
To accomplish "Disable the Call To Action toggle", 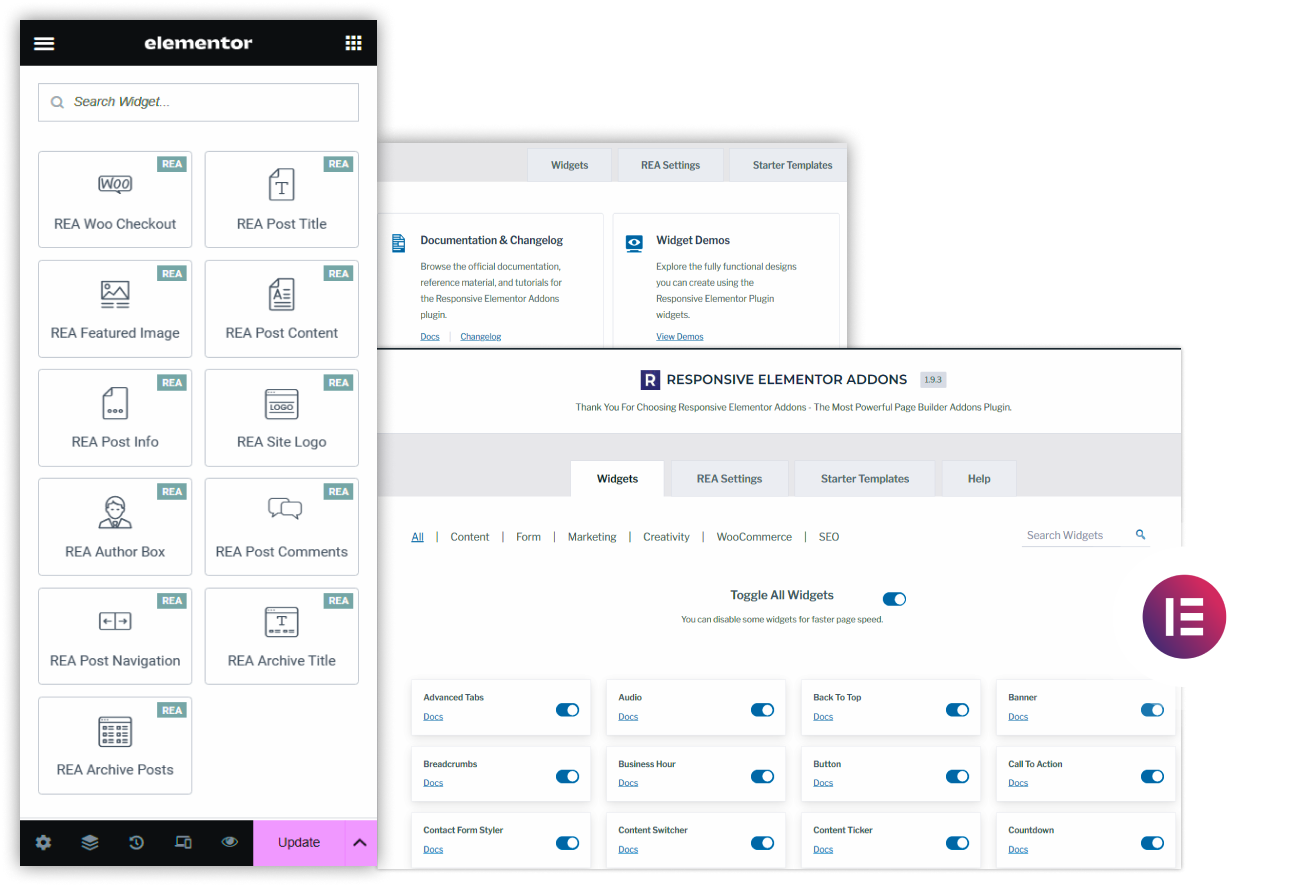I will coord(1152,776).
